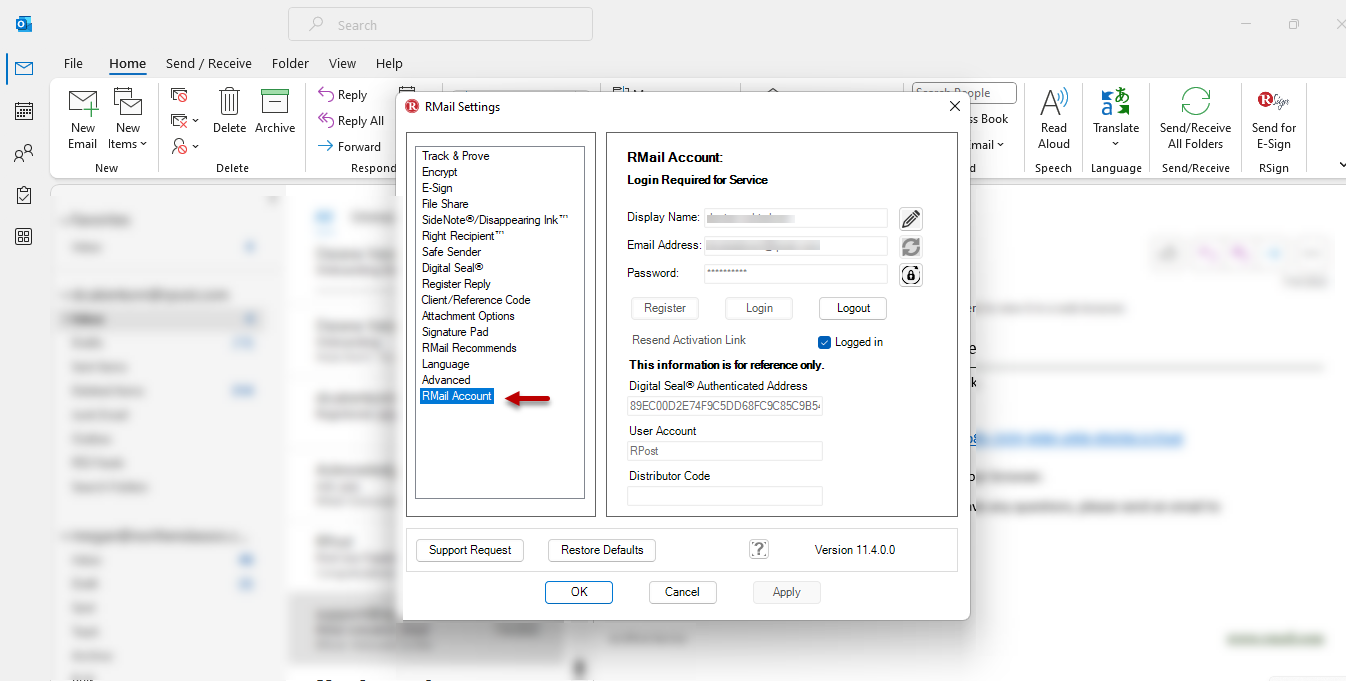The height and width of the screenshot is (681, 1346).
Task: Click the Delete trash can icon
Action: click(x=229, y=102)
